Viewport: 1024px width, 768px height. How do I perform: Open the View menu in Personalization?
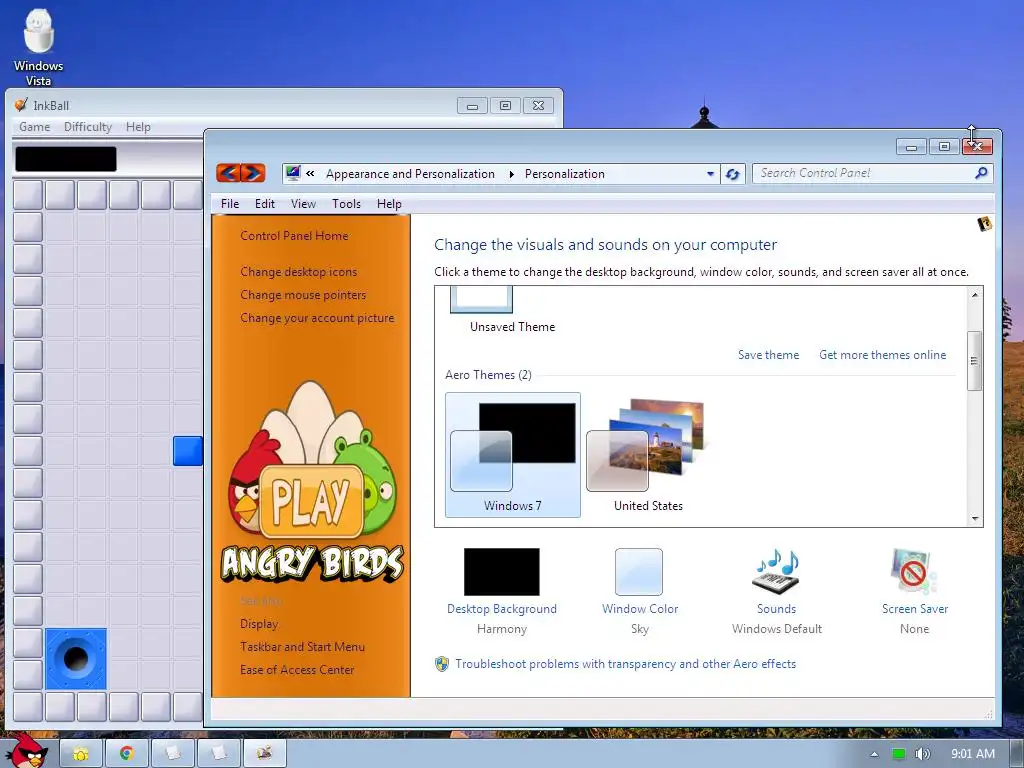click(x=303, y=204)
